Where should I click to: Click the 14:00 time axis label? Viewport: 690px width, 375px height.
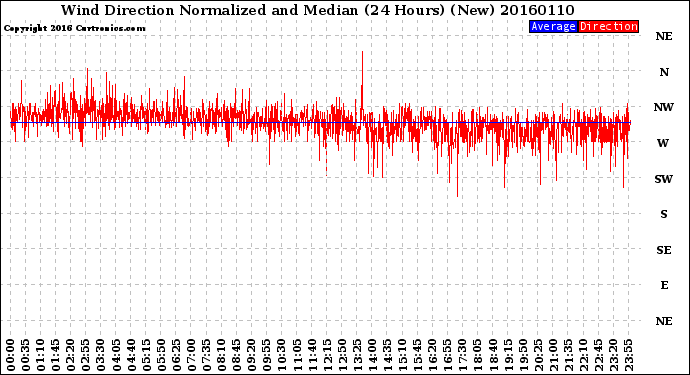pos(372,355)
